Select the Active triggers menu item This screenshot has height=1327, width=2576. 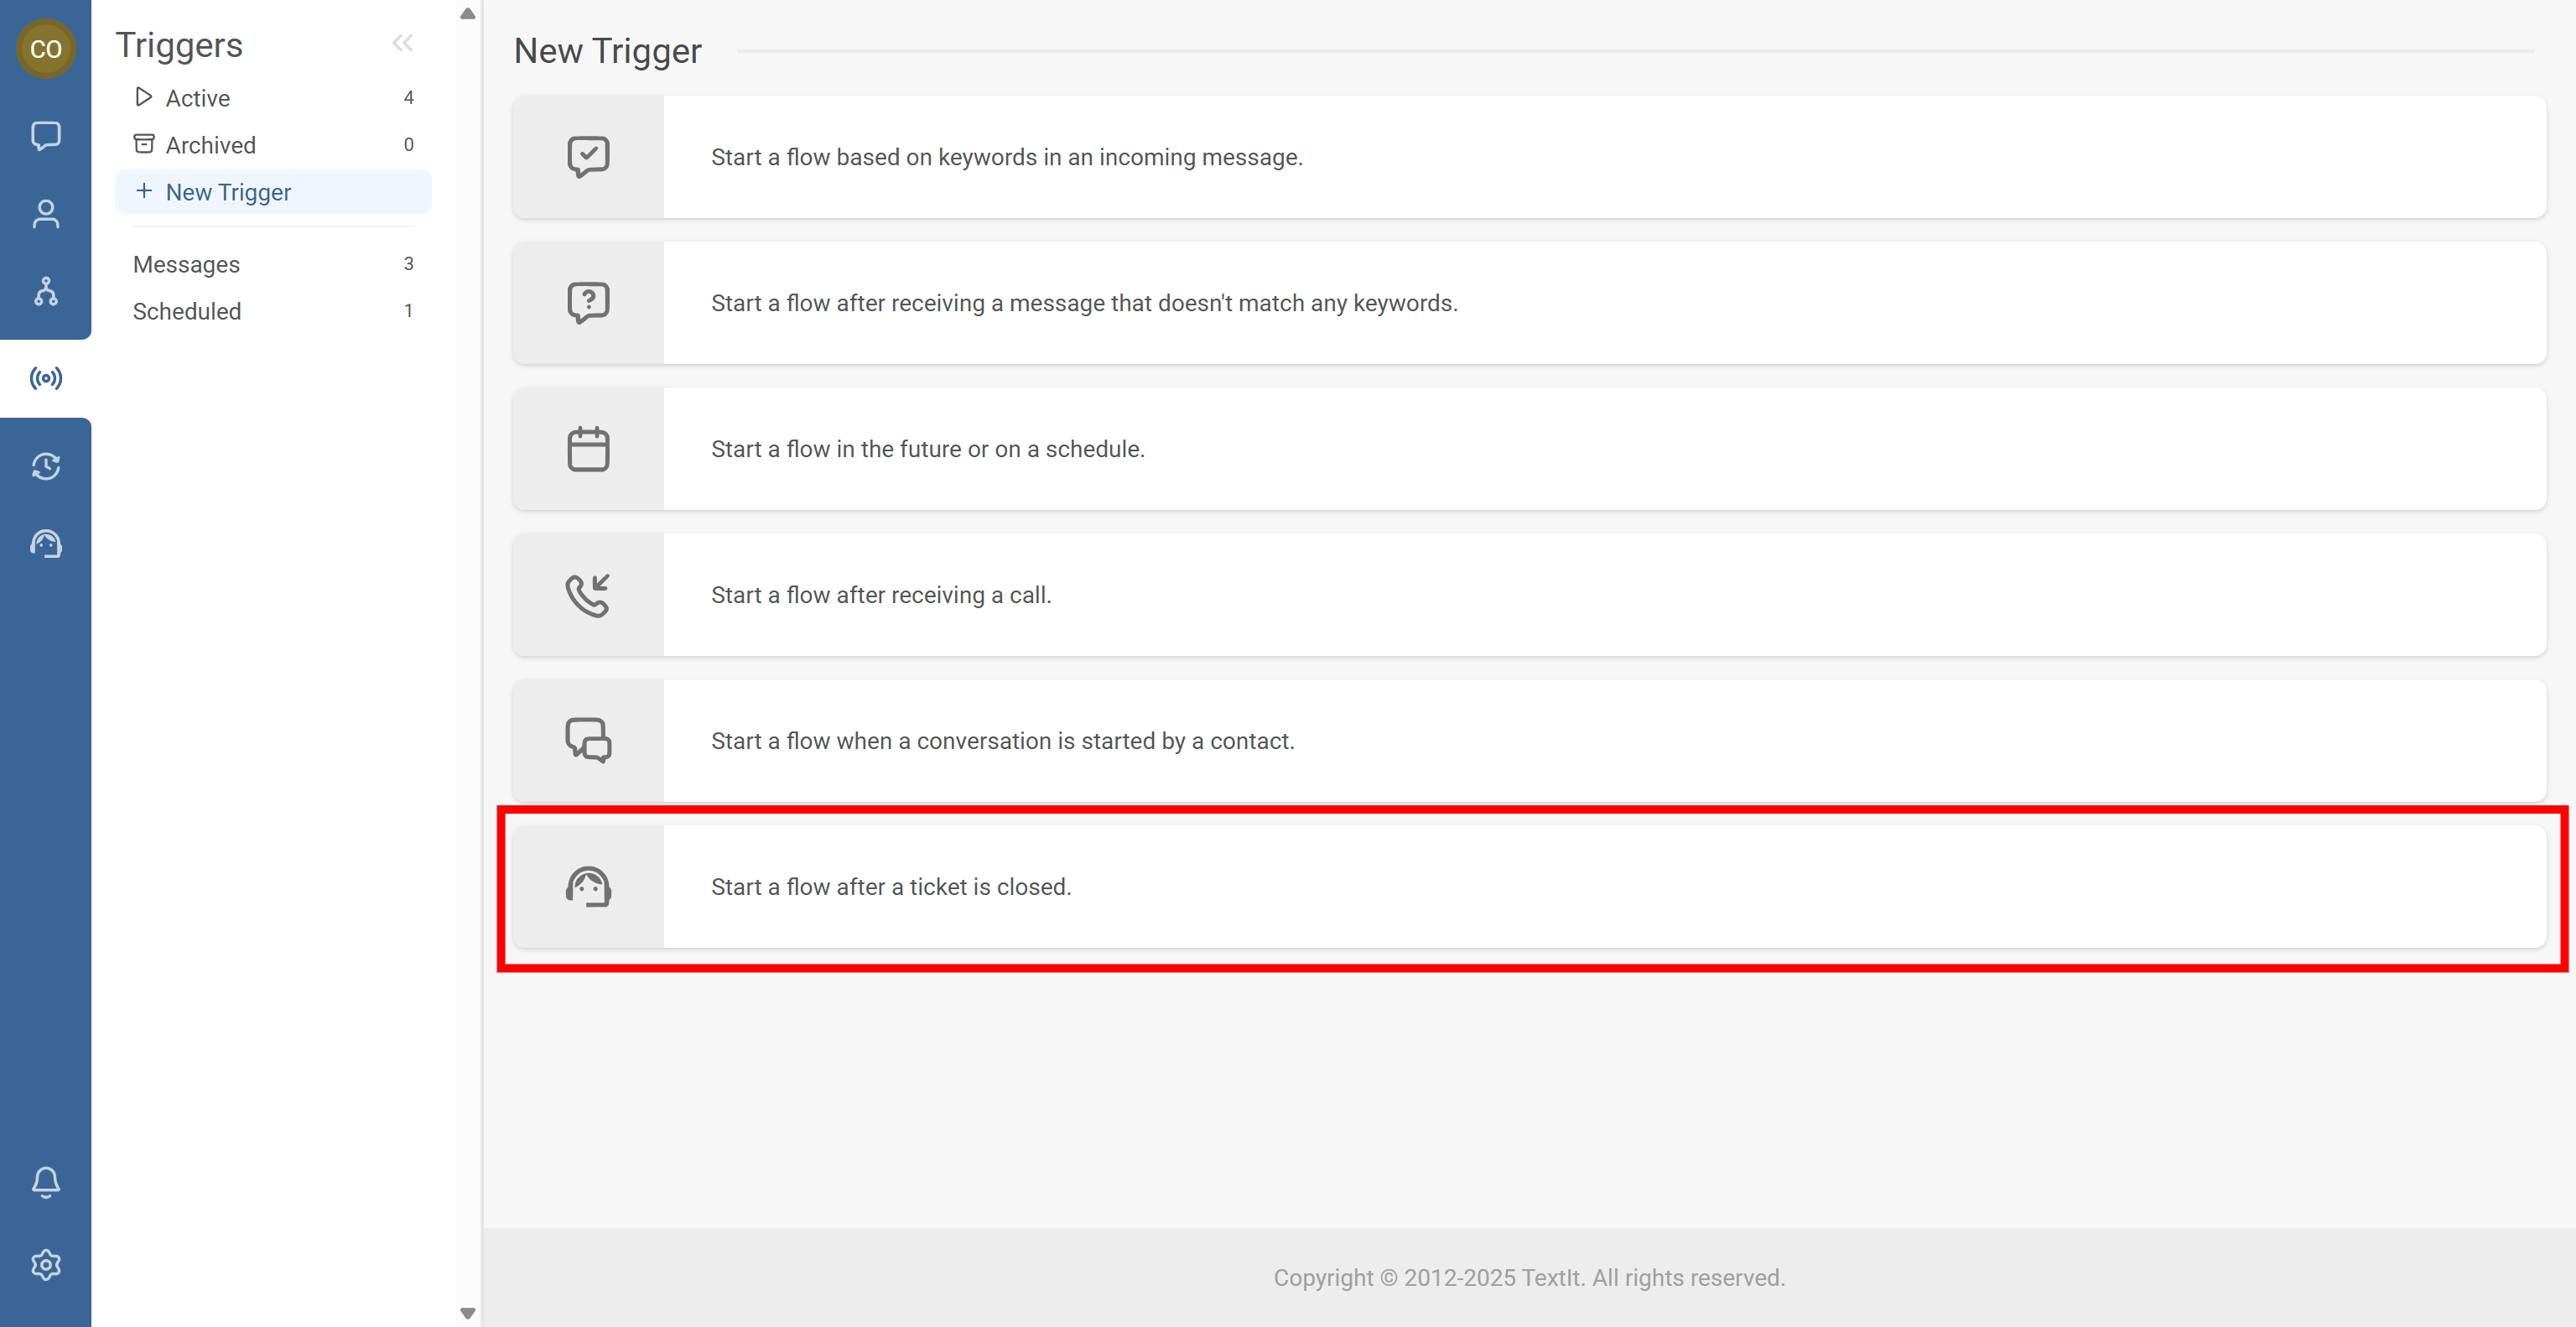pyautogui.click(x=197, y=98)
